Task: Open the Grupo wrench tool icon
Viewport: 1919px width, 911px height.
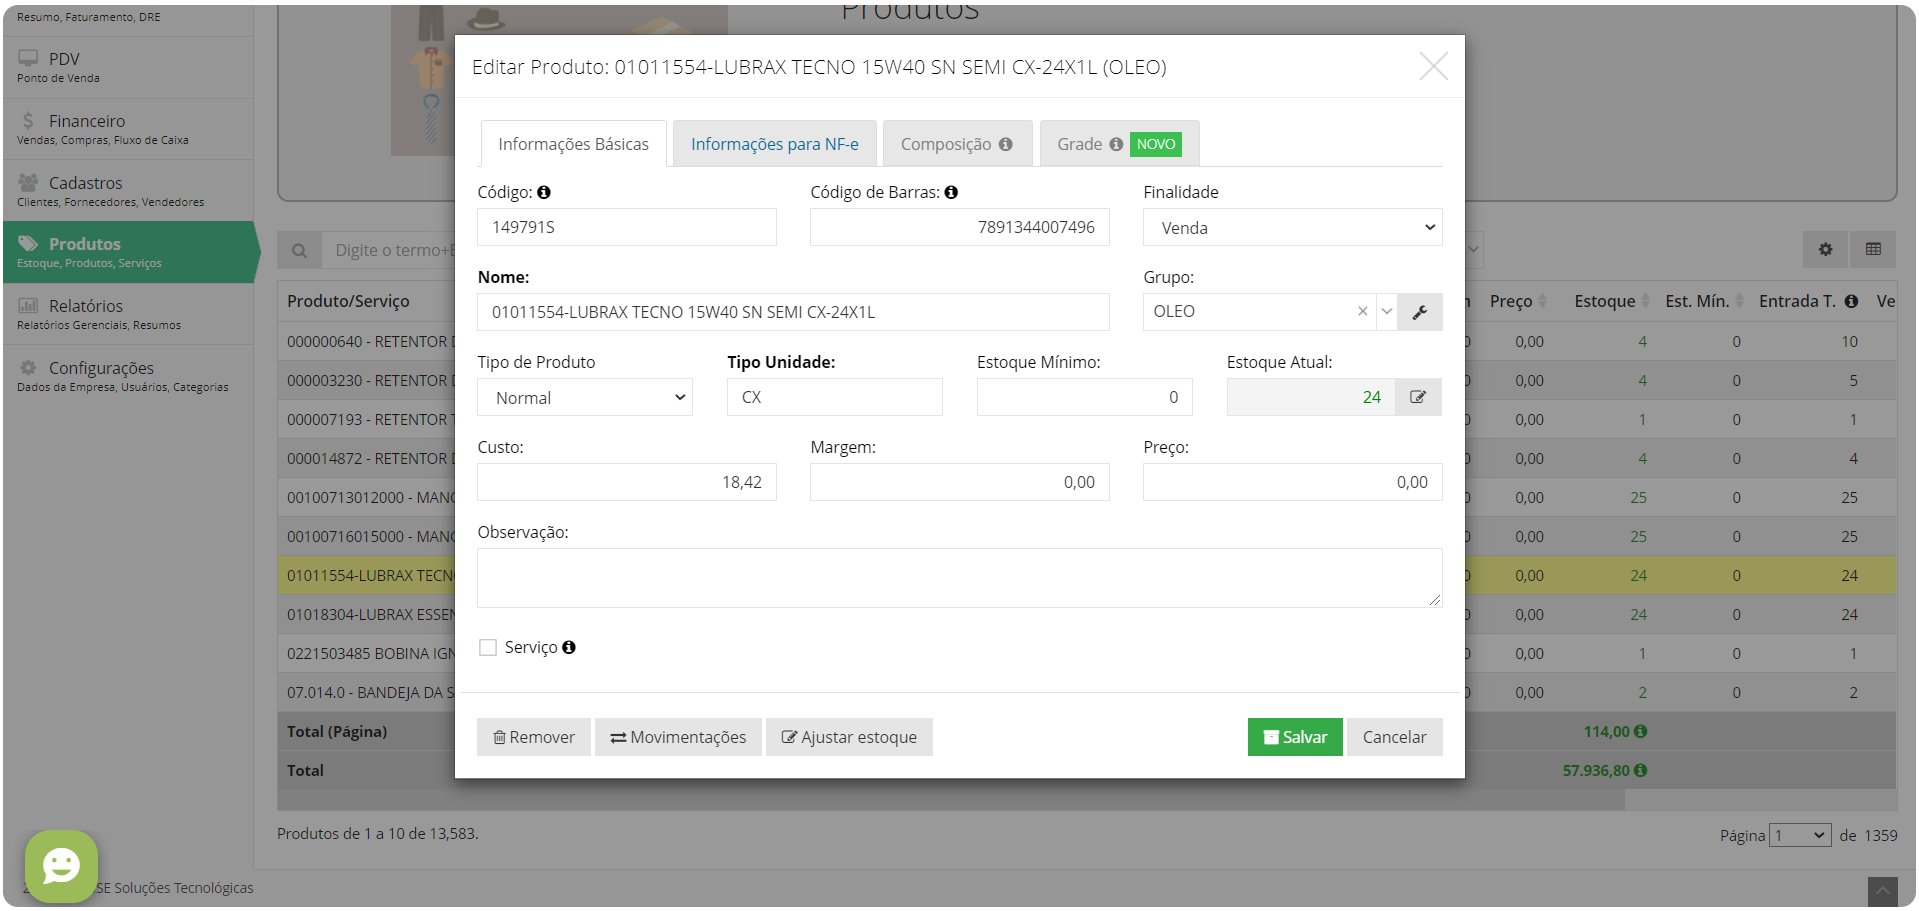Action: pyautogui.click(x=1420, y=311)
